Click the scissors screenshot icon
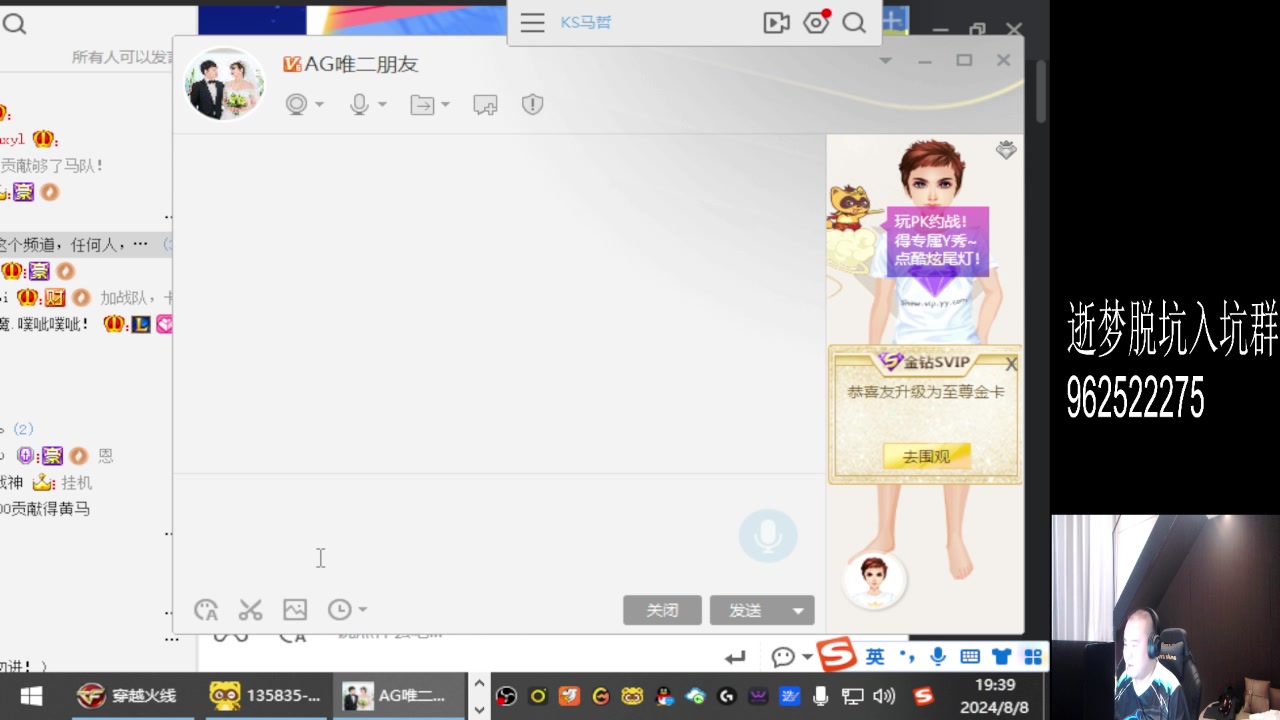 pyautogui.click(x=250, y=610)
